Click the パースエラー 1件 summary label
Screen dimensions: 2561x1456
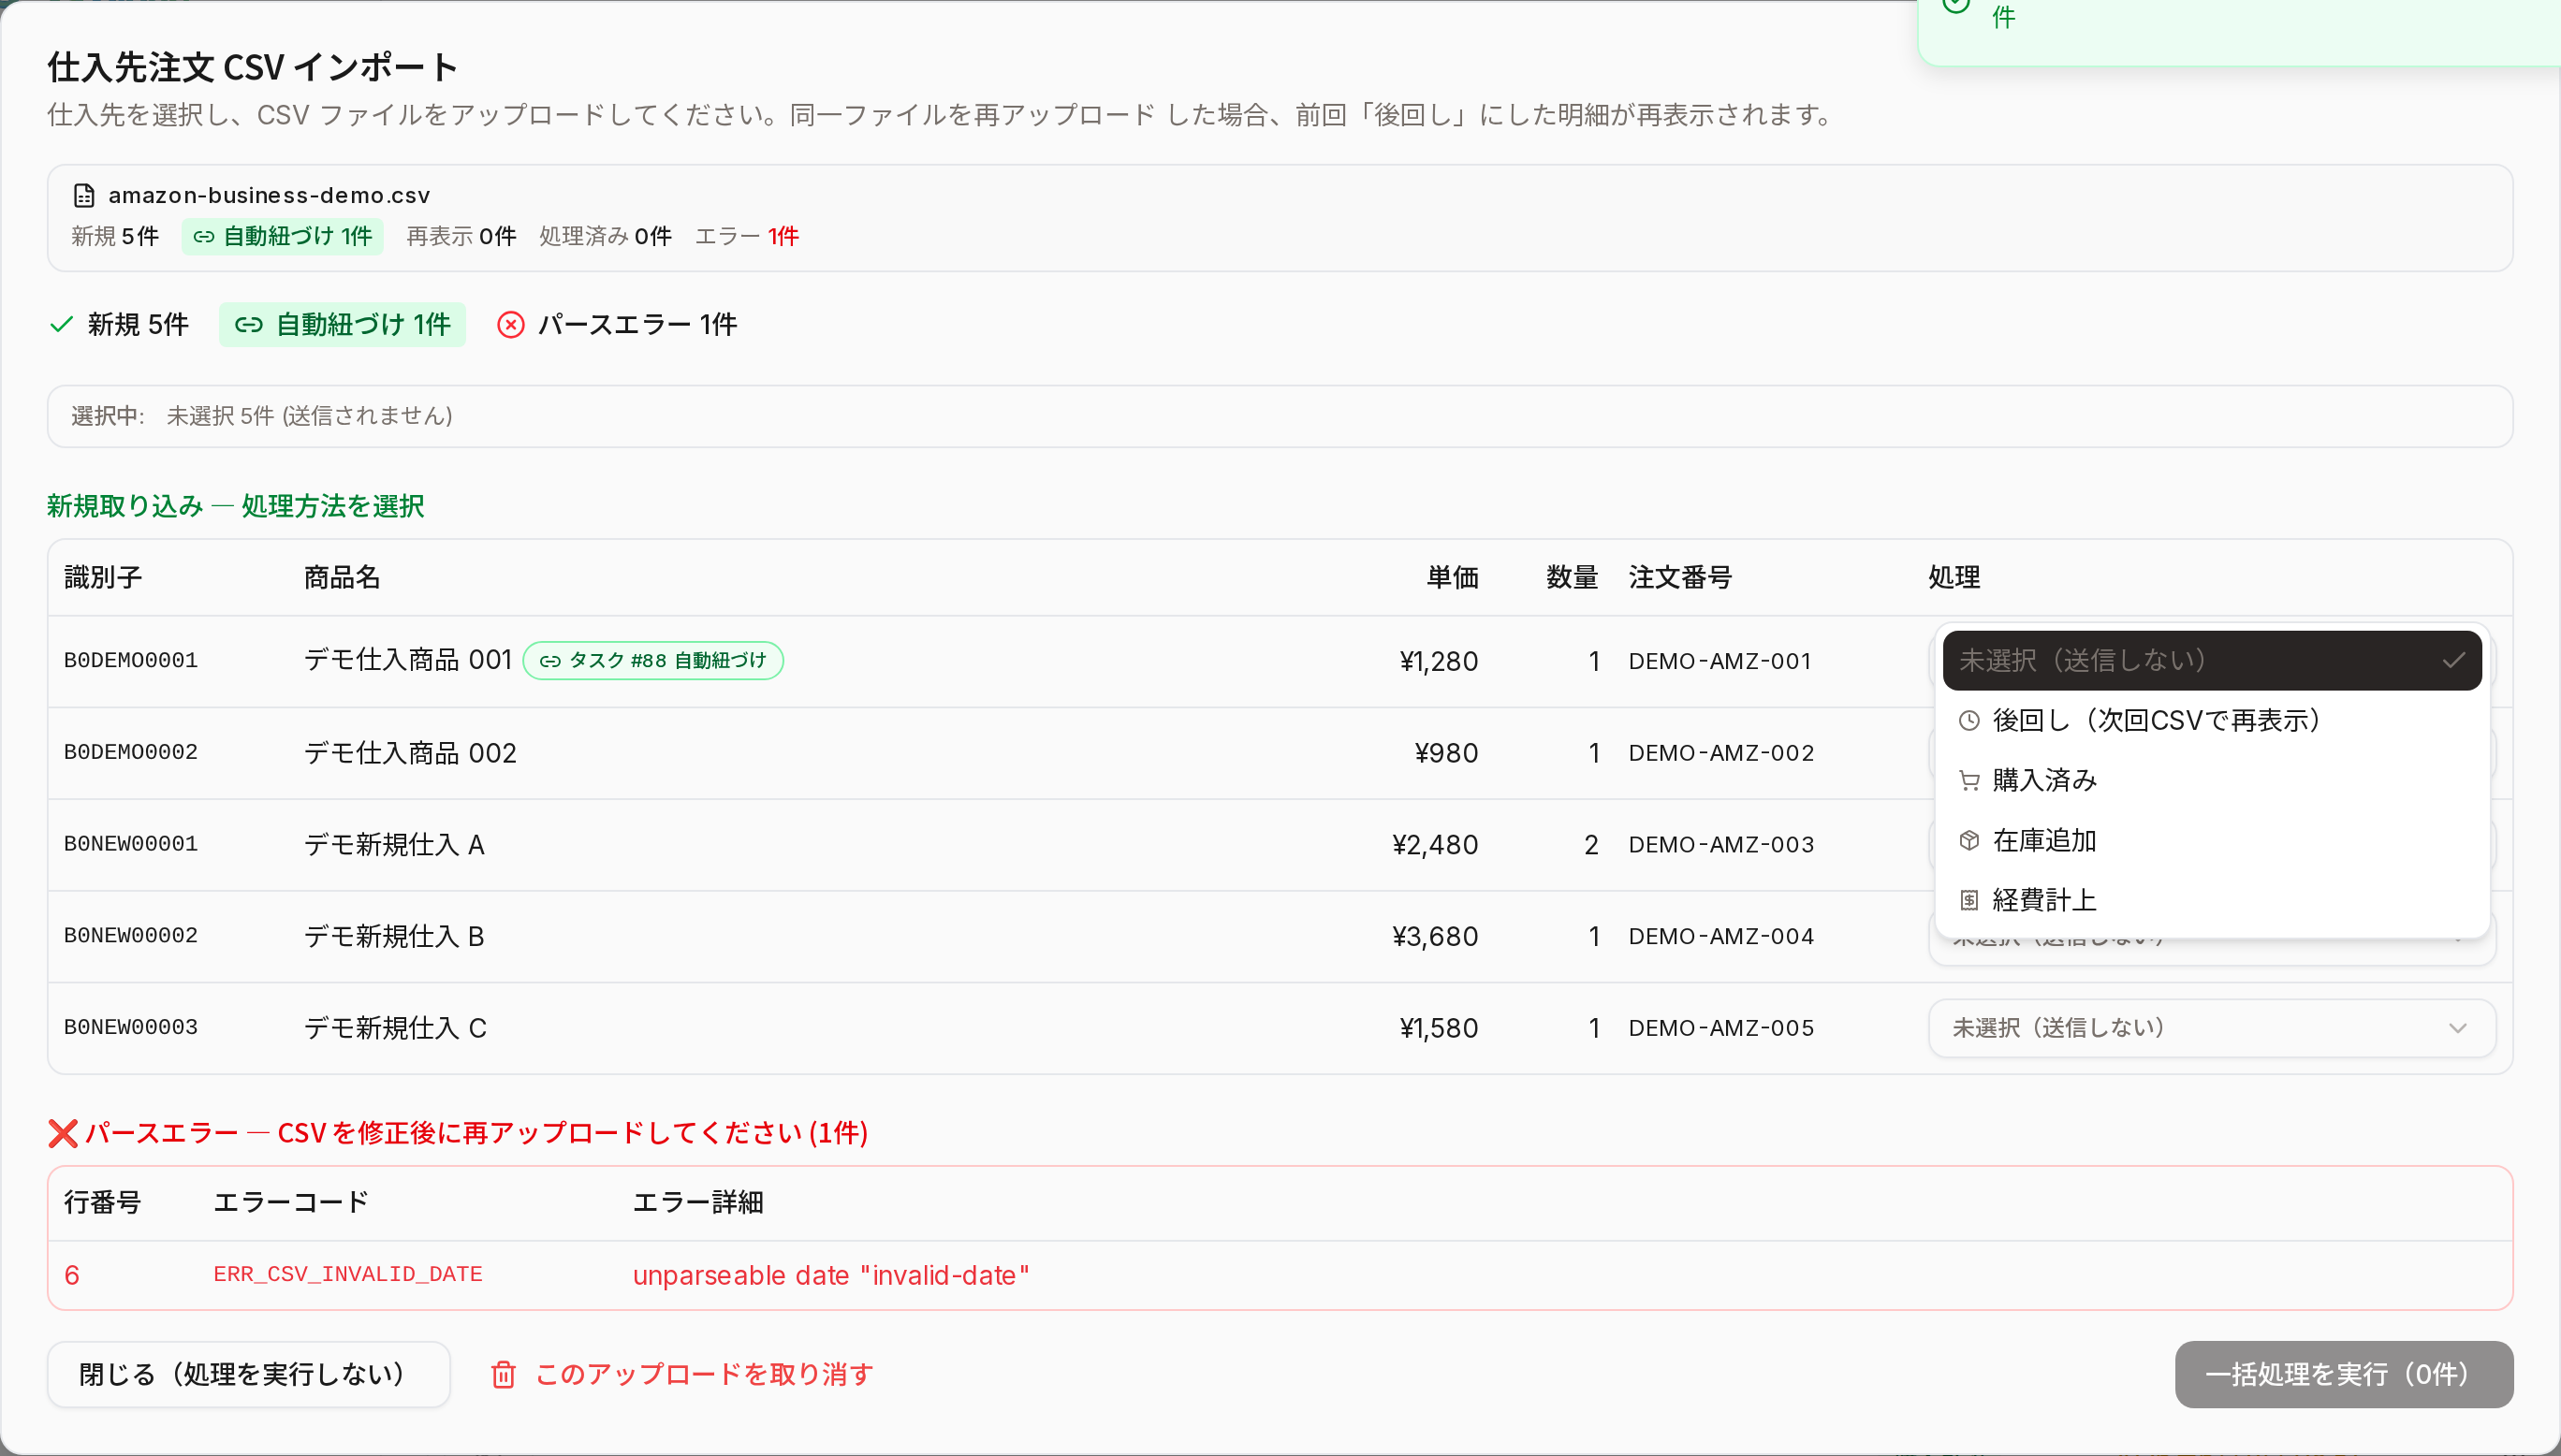click(637, 325)
